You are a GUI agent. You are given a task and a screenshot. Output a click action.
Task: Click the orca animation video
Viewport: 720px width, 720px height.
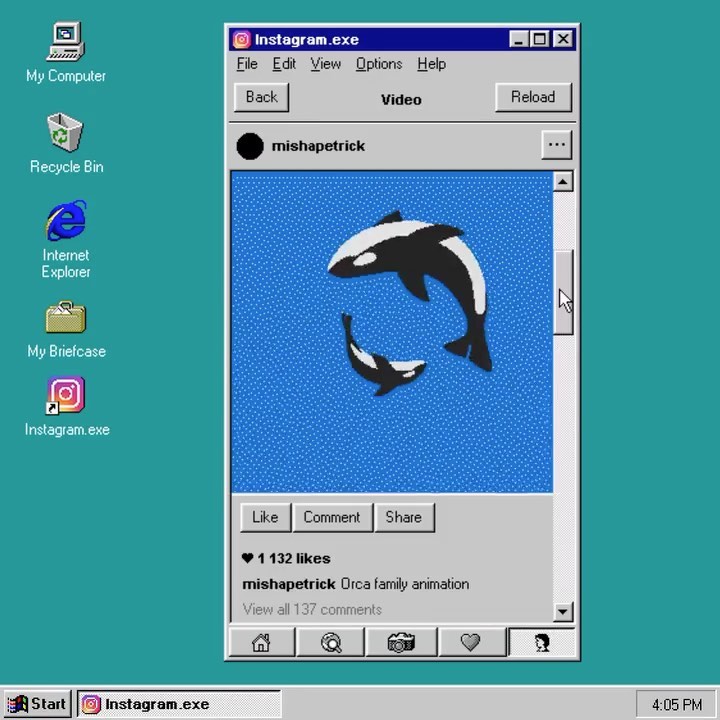[x=392, y=332]
